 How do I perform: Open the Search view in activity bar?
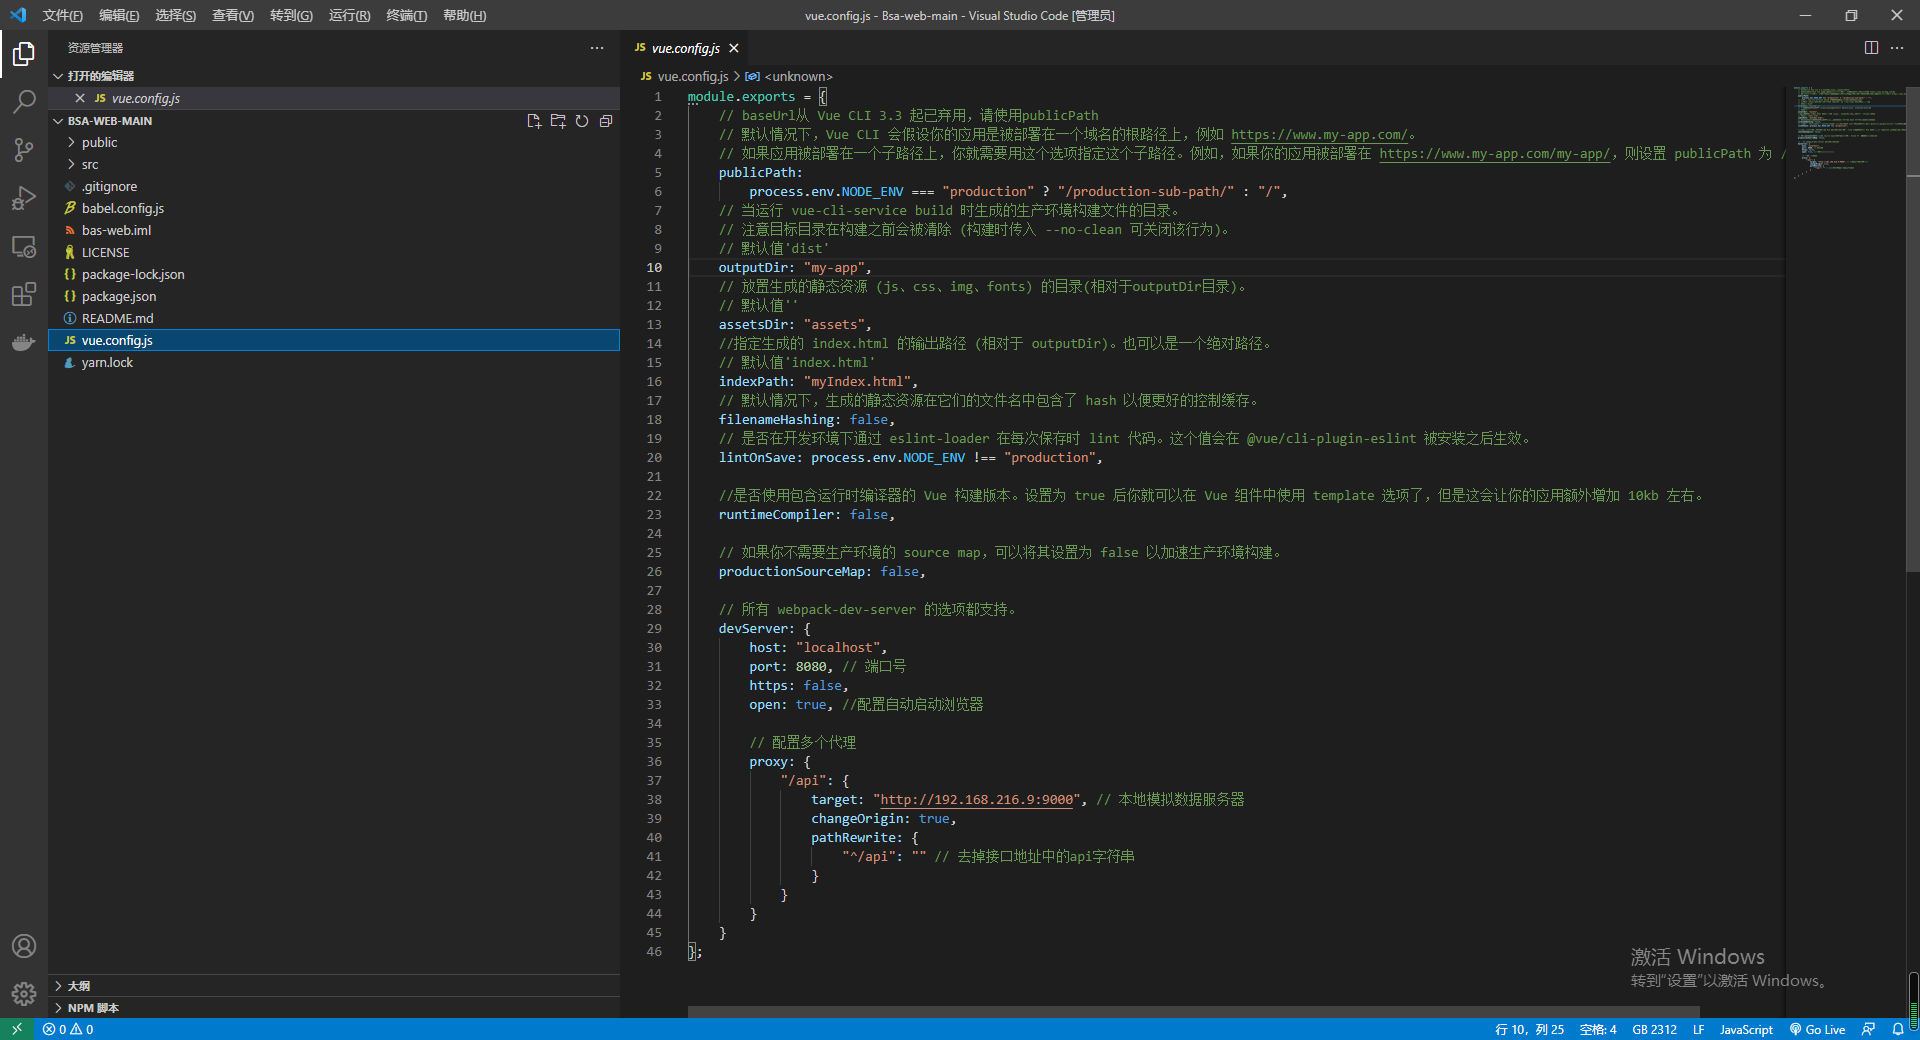[24, 102]
